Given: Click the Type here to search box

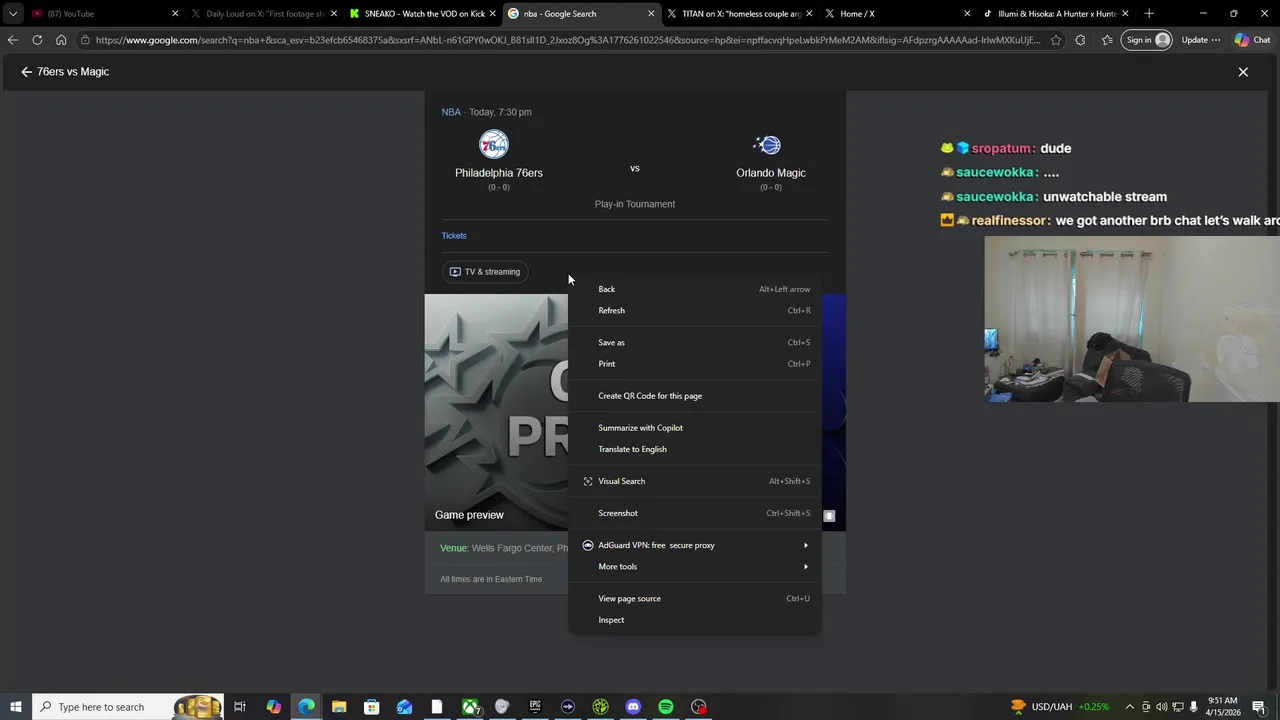Looking at the screenshot, I should 128,707.
